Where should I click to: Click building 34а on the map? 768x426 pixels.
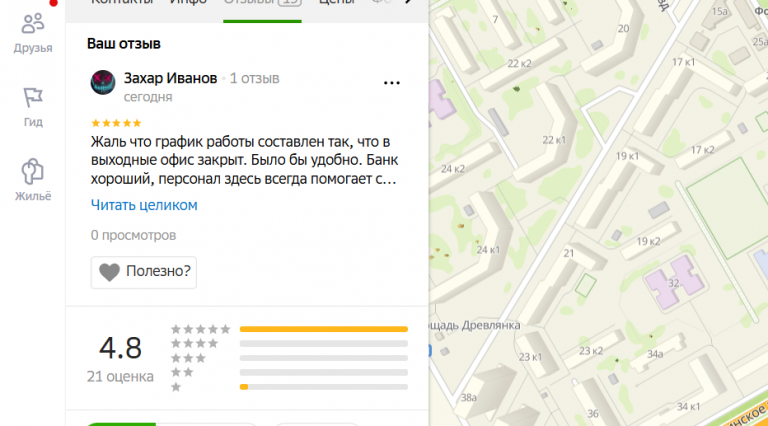[656, 354]
